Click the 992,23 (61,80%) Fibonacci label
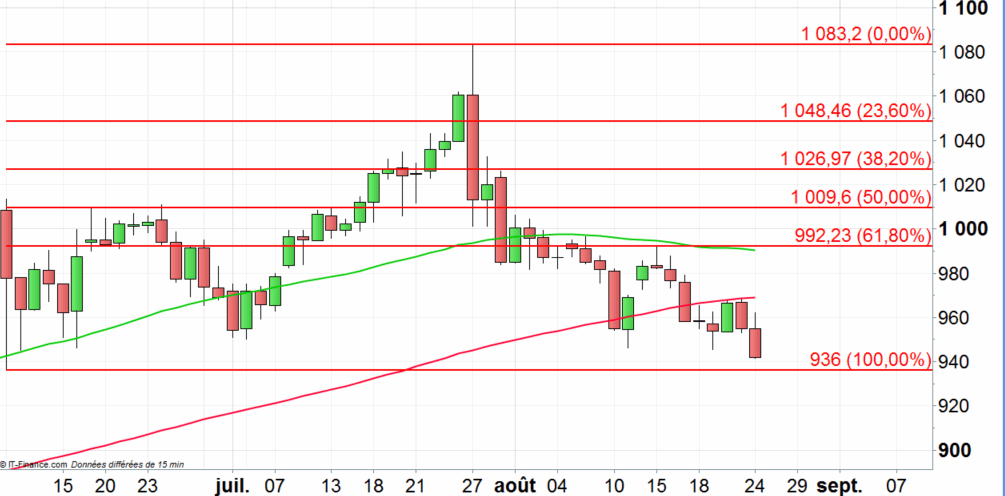Image resolution: width=1005 pixels, height=496 pixels. 862,236
